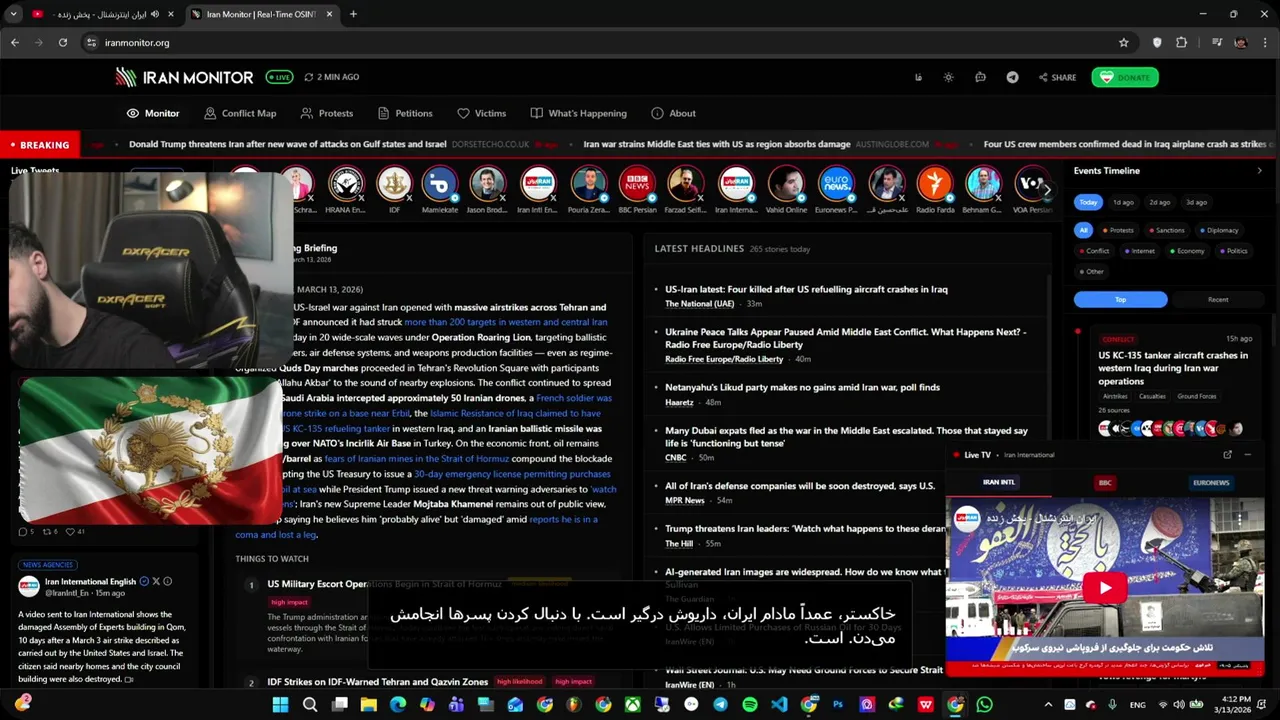Open the Victims tab
This screenshot has width=1280, height=720.
click(482, 113)
